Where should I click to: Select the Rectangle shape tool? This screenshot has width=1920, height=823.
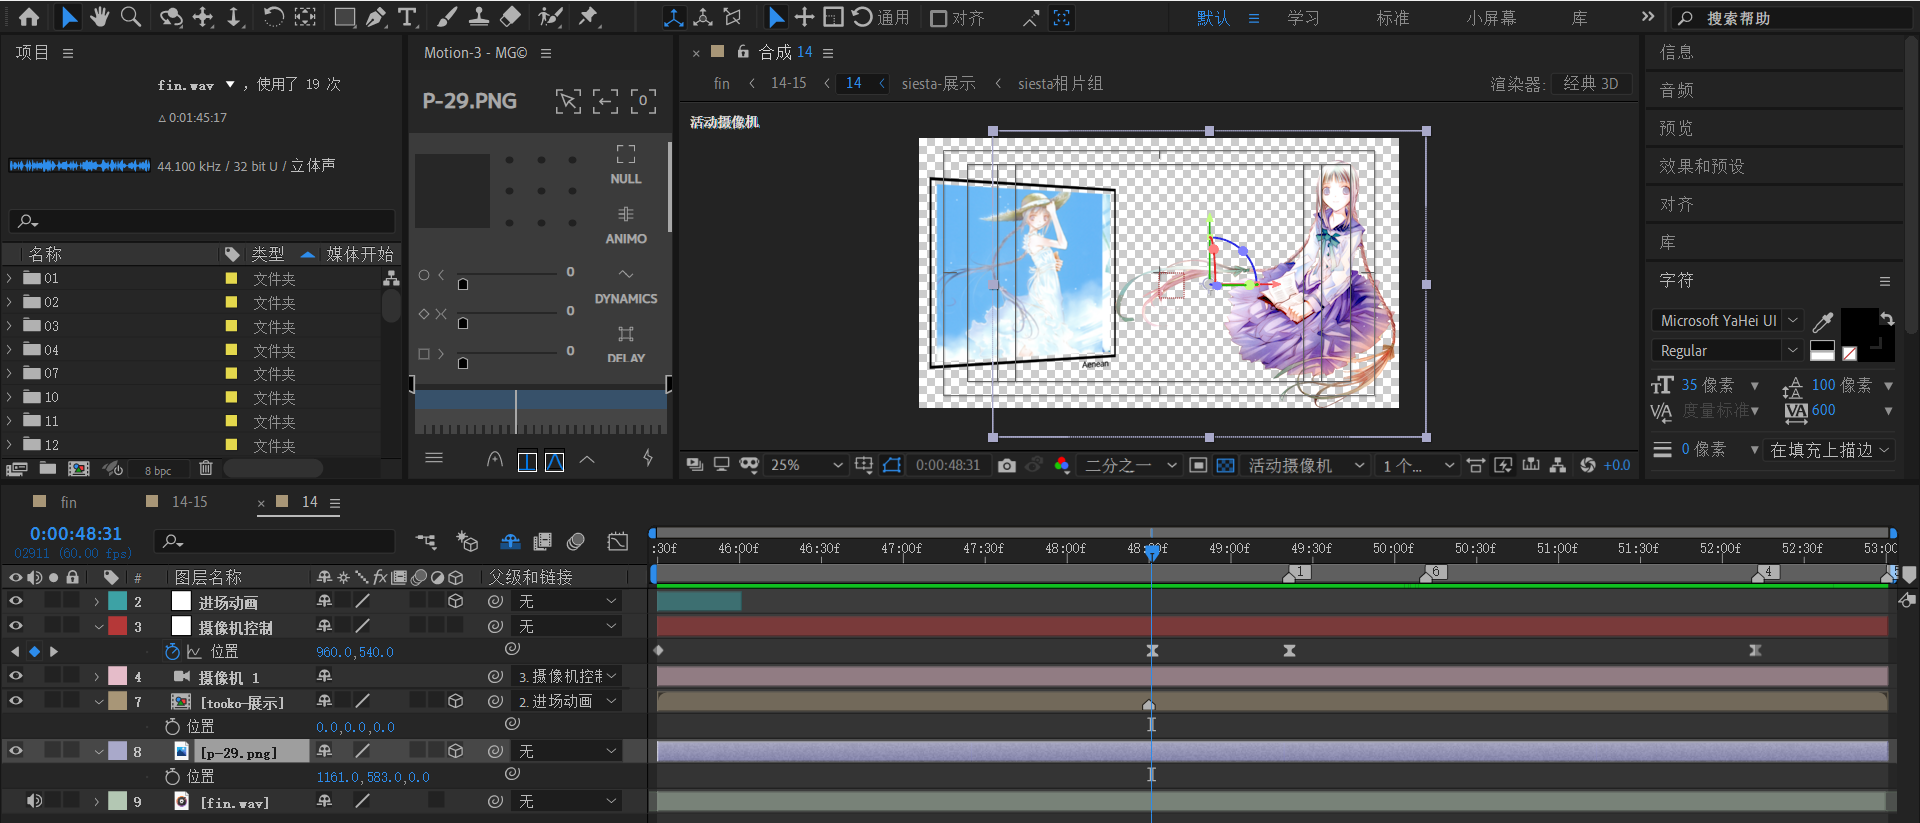pos(345,17)
